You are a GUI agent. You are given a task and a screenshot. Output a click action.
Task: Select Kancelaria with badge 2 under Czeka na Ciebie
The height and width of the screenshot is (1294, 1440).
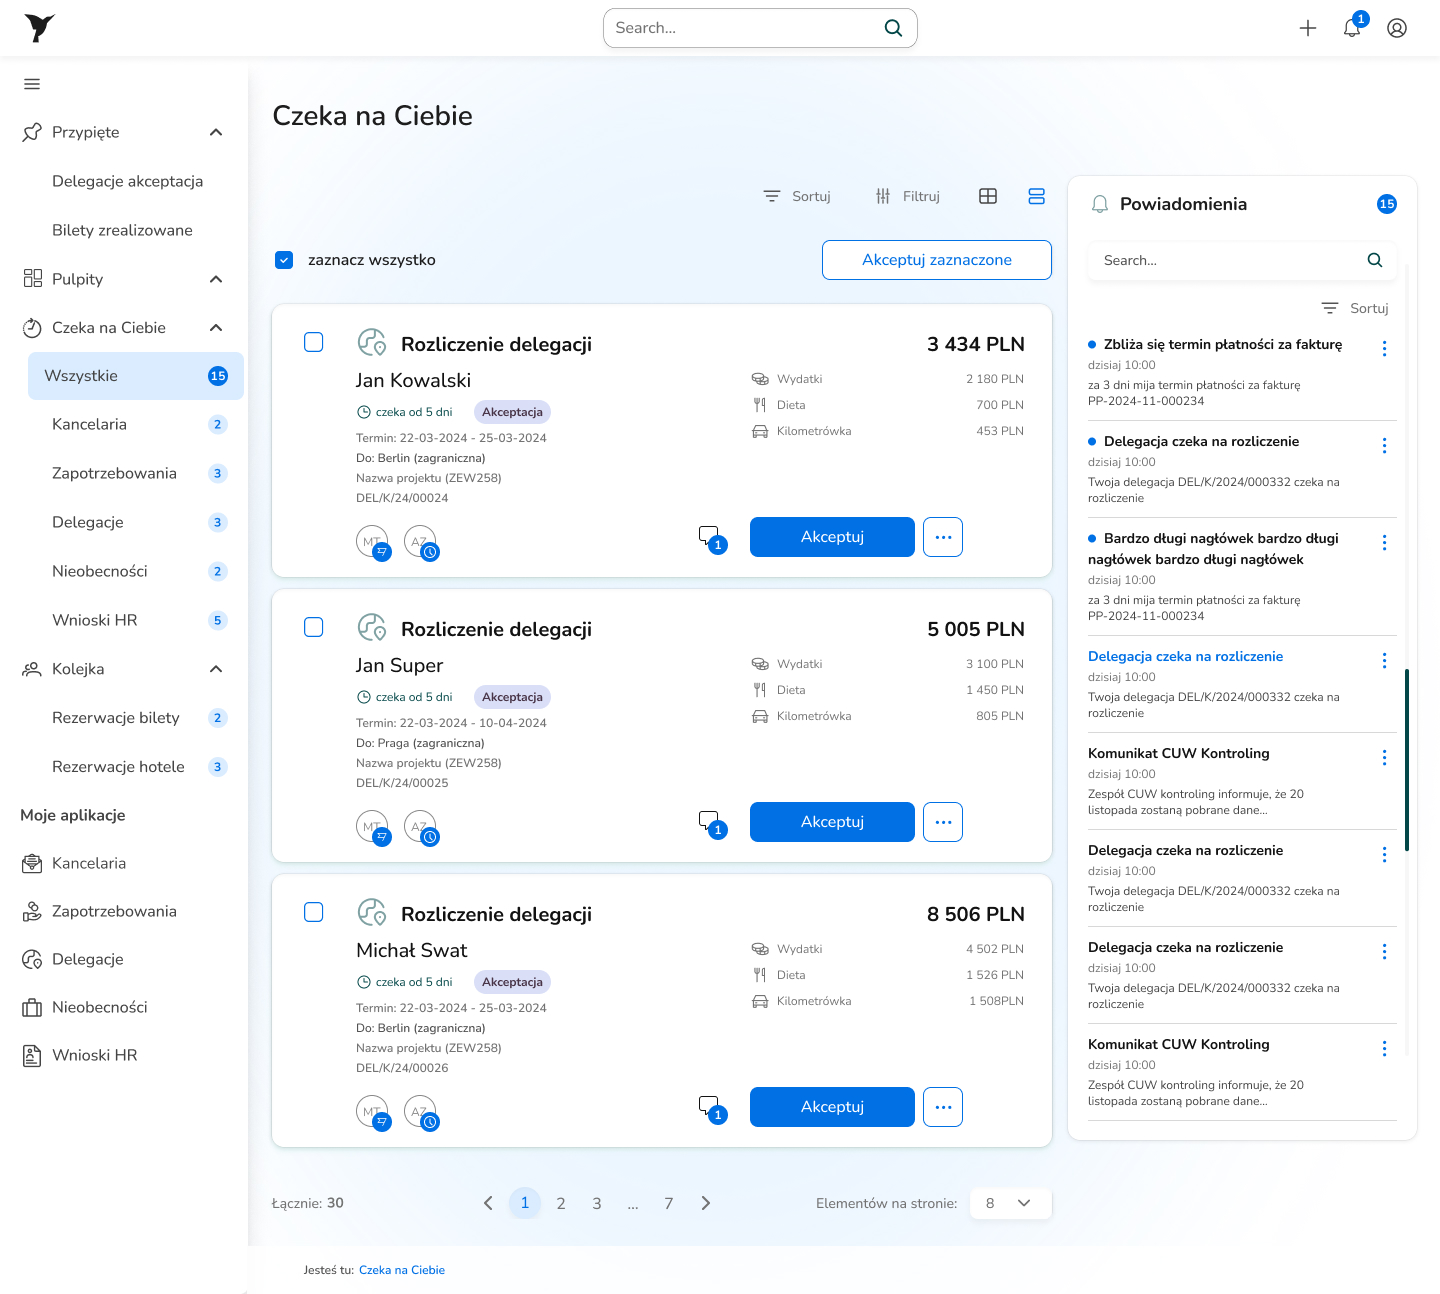[x=136, y=424]
